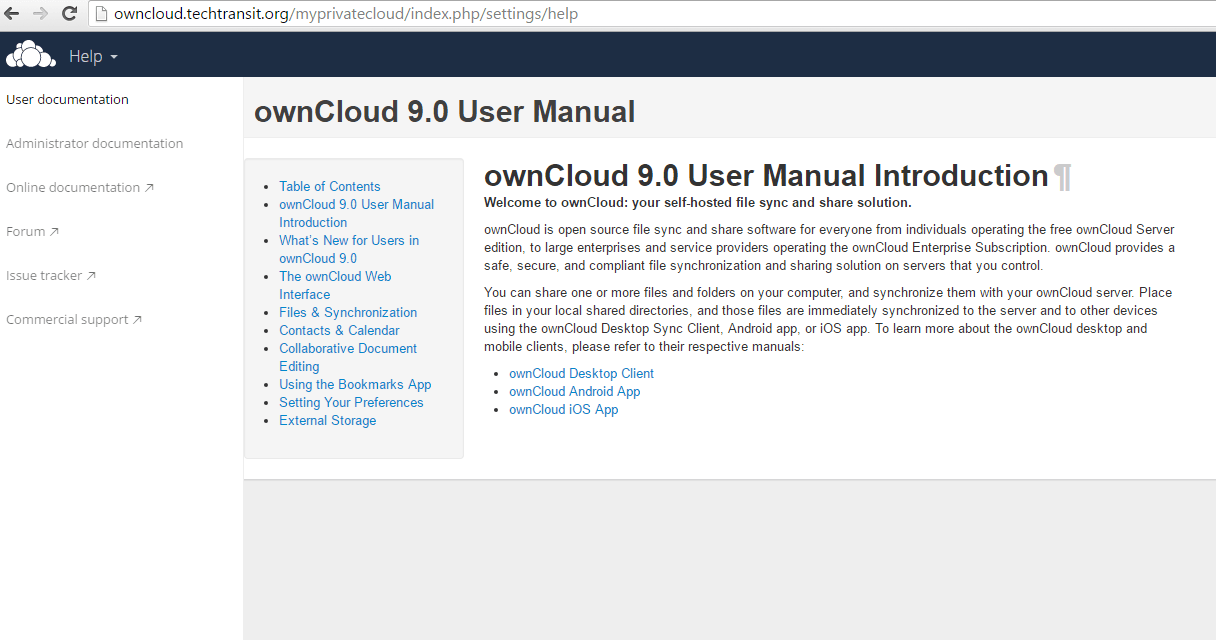Click the Table of Contents link
This screenshot has height=640, width=1216.
click(330, 186)
